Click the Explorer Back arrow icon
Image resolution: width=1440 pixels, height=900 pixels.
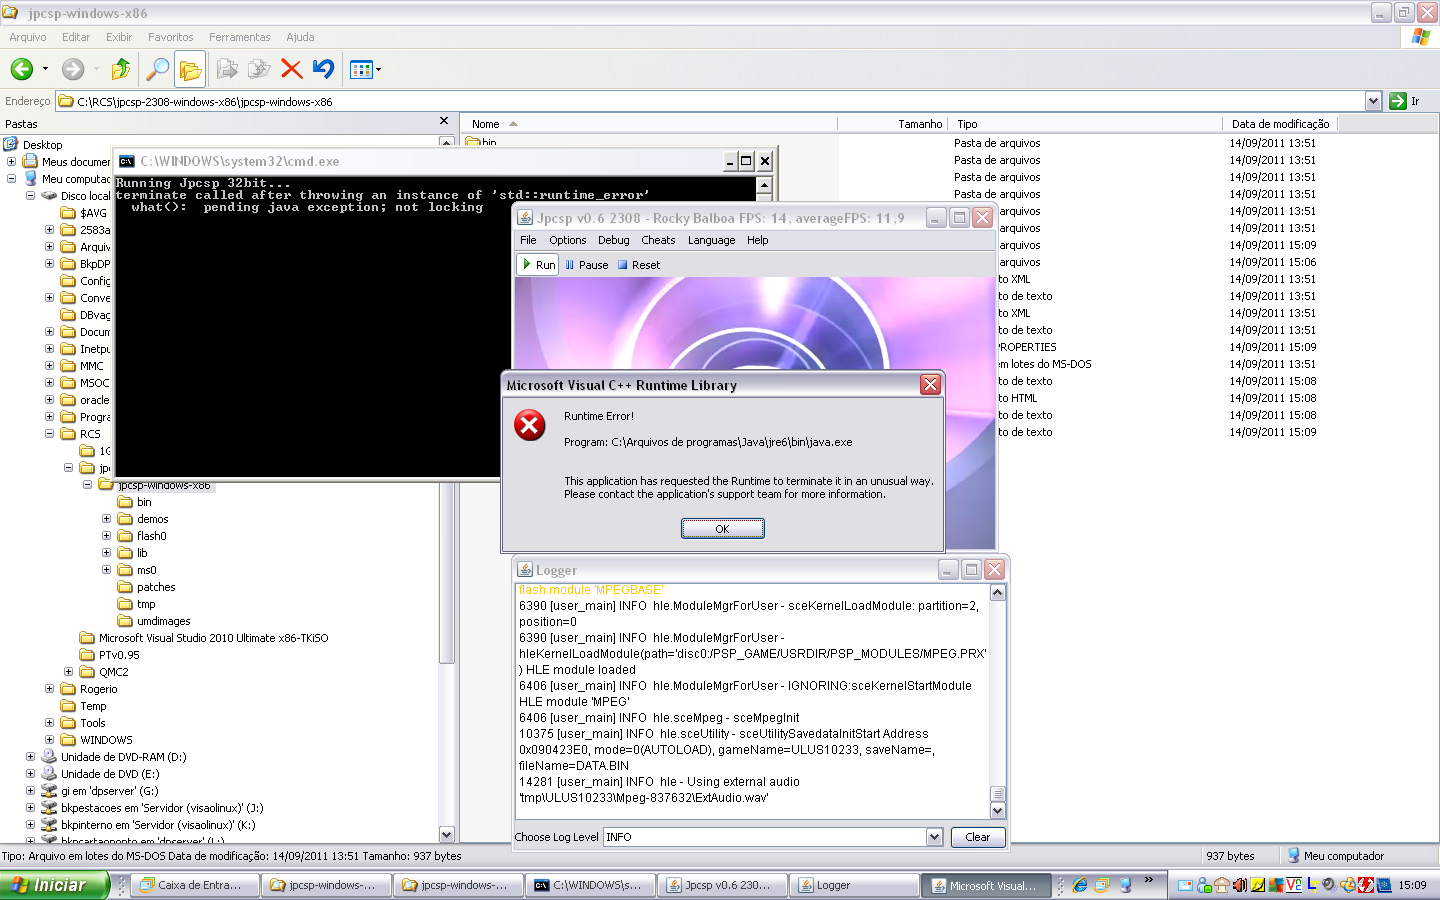(22, 69)
